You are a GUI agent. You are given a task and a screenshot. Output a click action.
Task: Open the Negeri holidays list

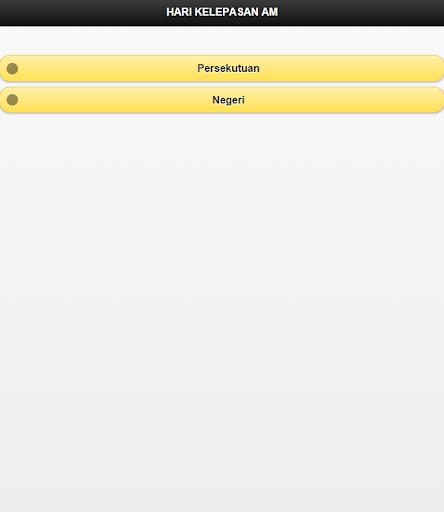(x=222, y=100)
